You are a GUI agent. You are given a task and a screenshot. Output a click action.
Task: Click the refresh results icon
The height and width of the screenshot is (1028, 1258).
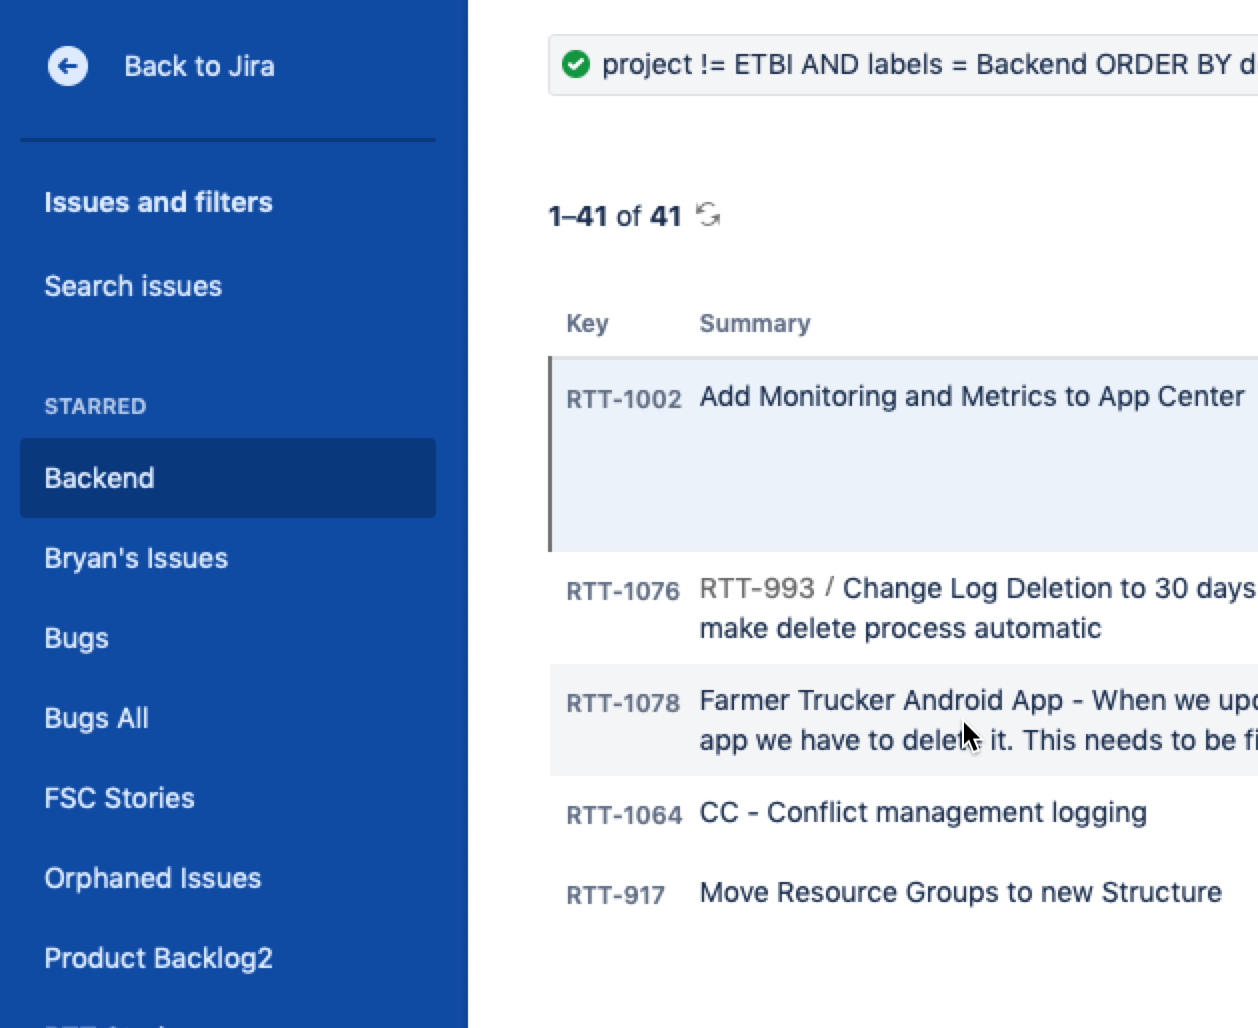pos(708,214)
